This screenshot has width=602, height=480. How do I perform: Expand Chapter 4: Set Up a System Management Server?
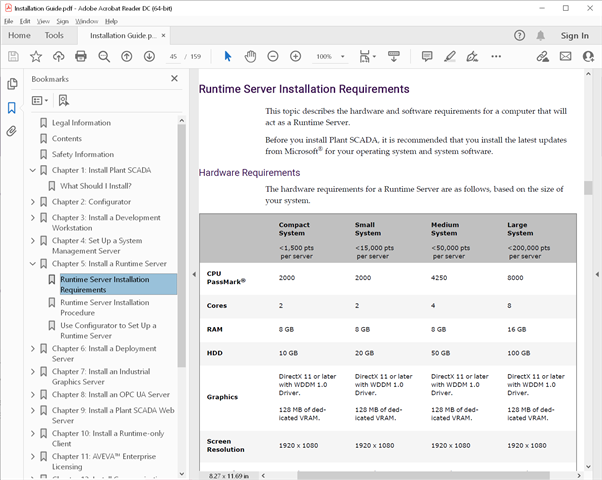click(x=33, y=240)
